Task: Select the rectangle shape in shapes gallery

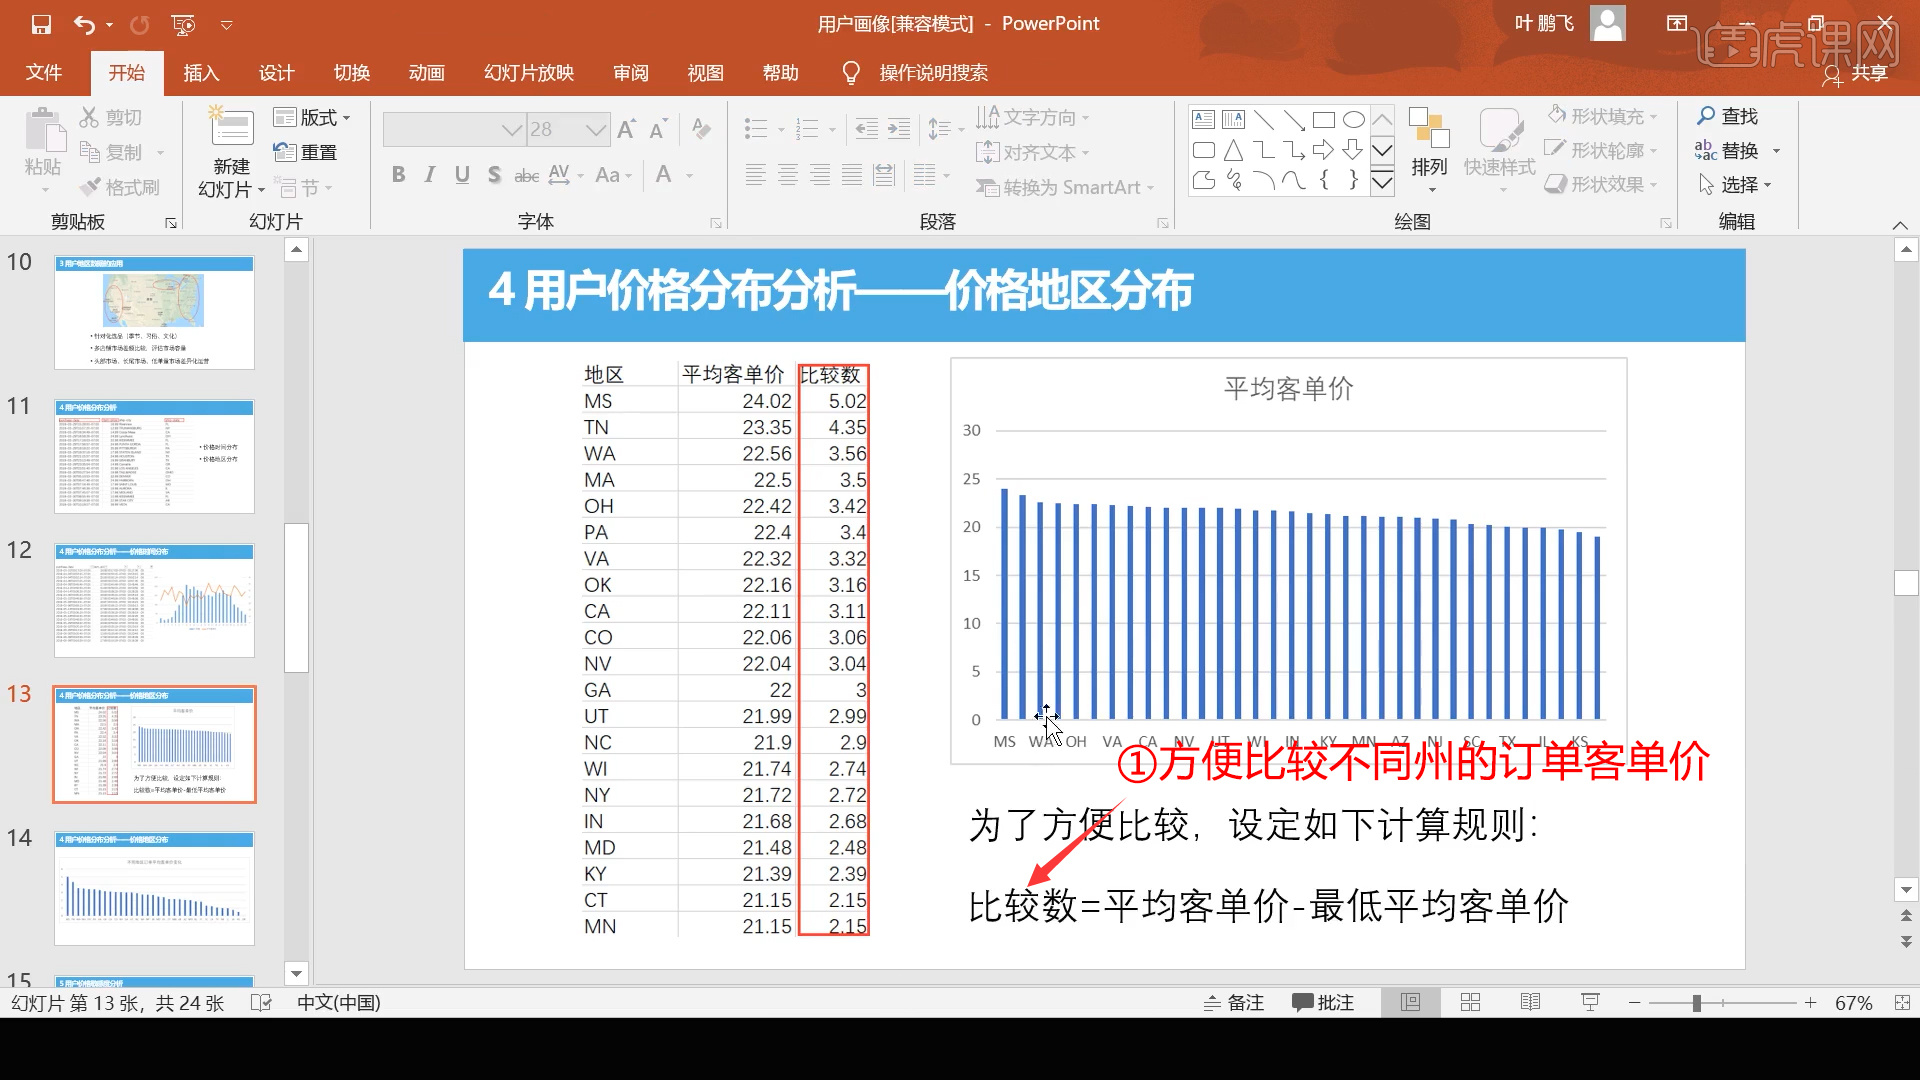Action: tap(1324, 120)
